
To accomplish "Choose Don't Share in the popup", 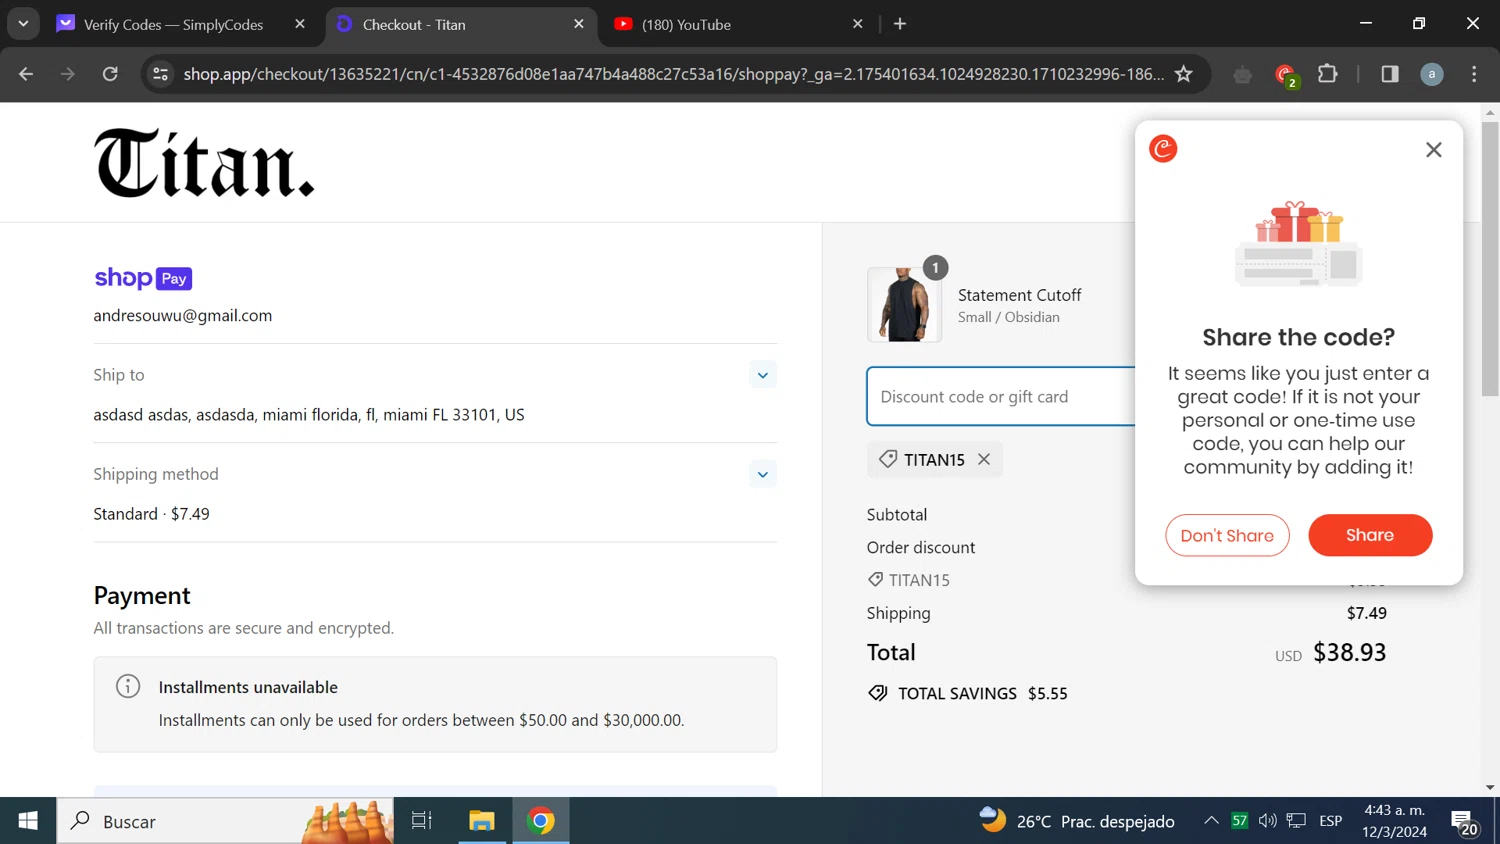I will tap(1227, 535).
